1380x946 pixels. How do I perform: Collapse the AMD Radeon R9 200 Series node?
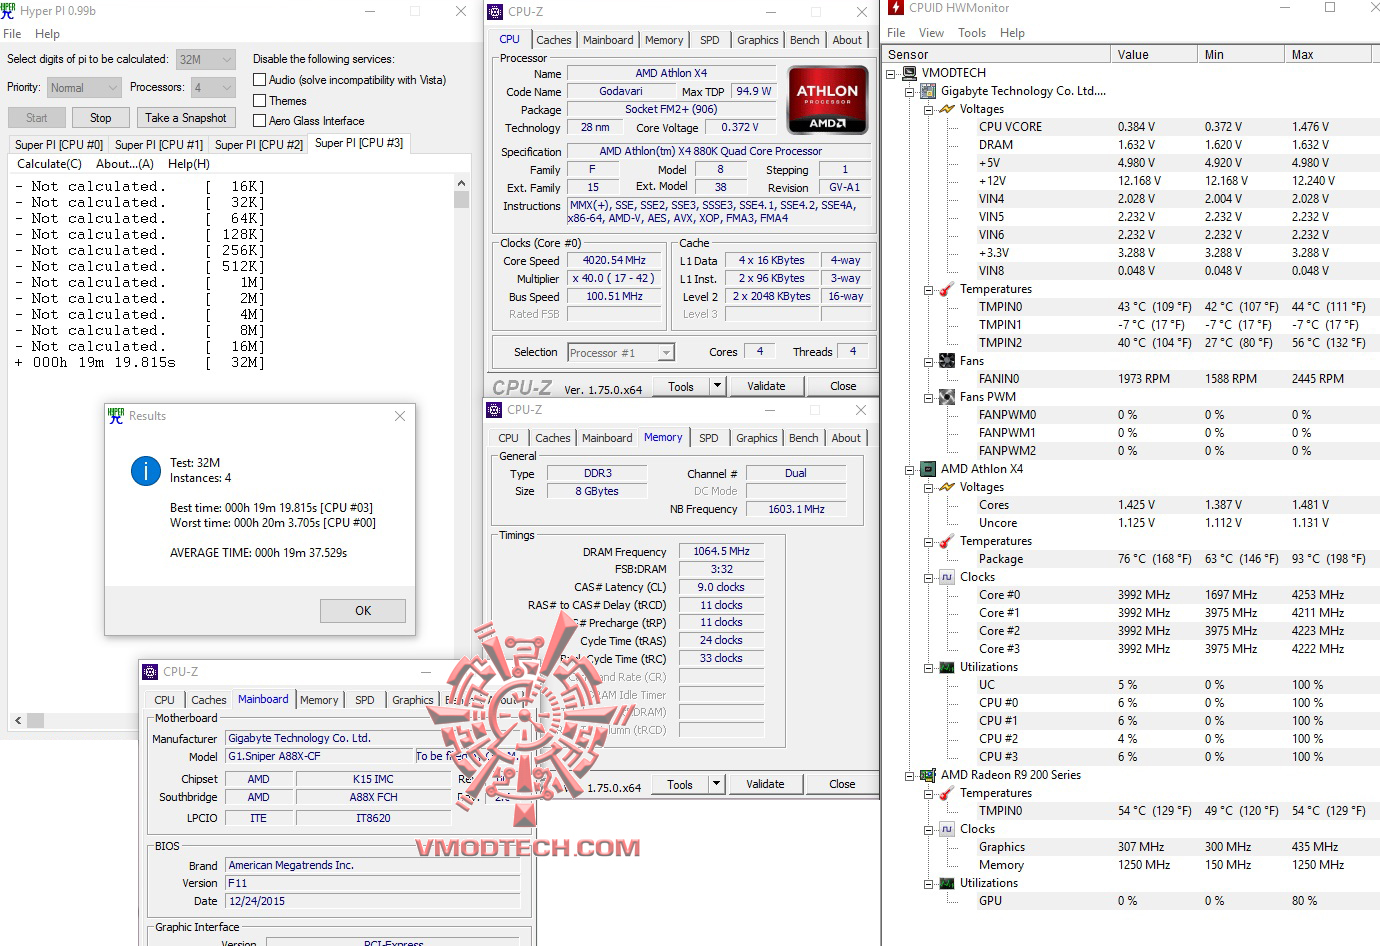[x=910, y=775]
